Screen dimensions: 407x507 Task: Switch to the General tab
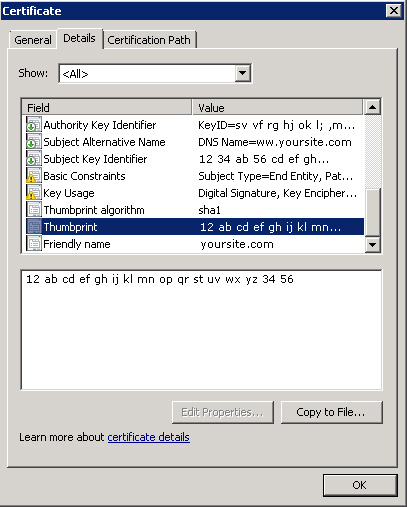coord(33,40)
